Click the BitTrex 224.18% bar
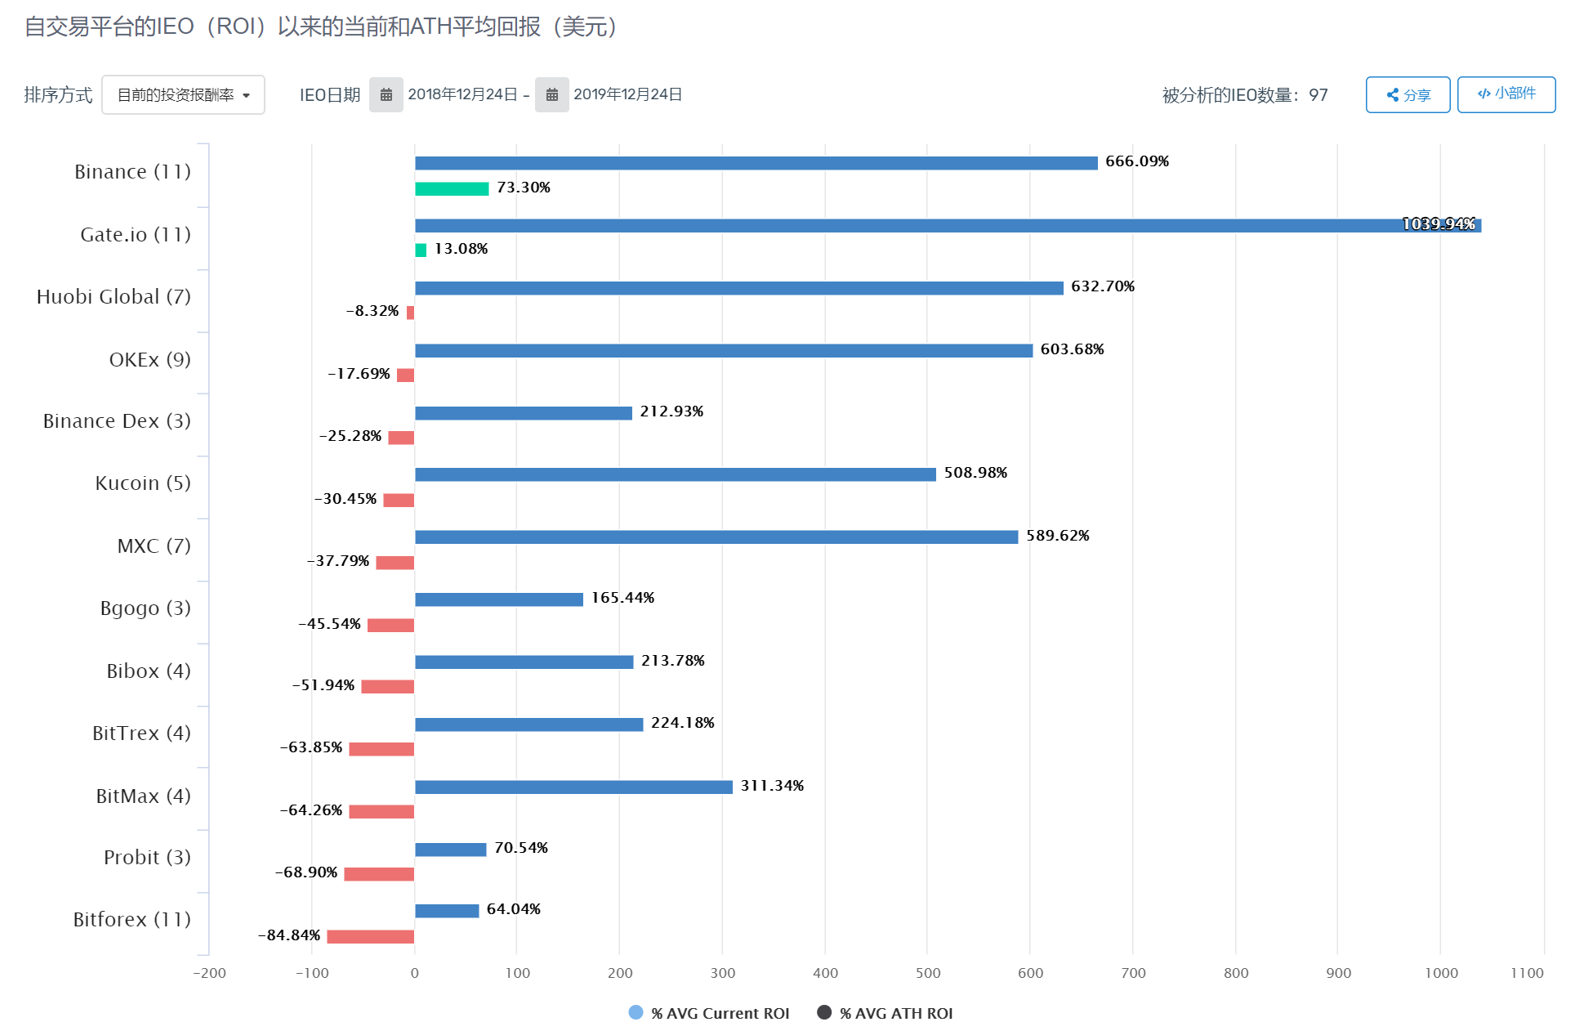The image size is (1586, 1030). point(529,725)
